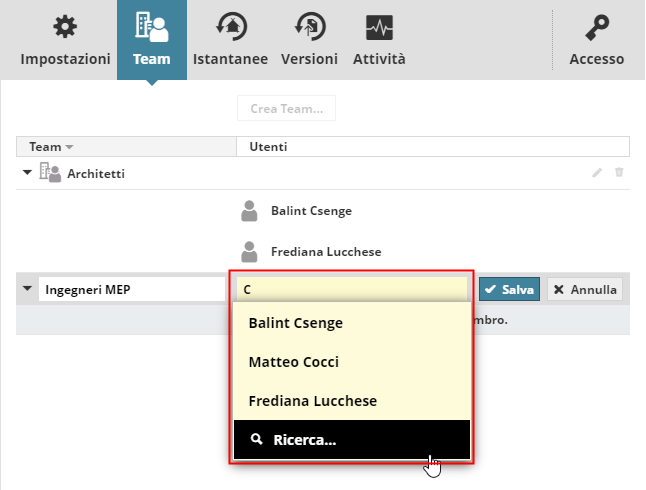Collapse the Ingegneri MEP row arrow
Screen dimensions: 646x490
coord(26,290)
